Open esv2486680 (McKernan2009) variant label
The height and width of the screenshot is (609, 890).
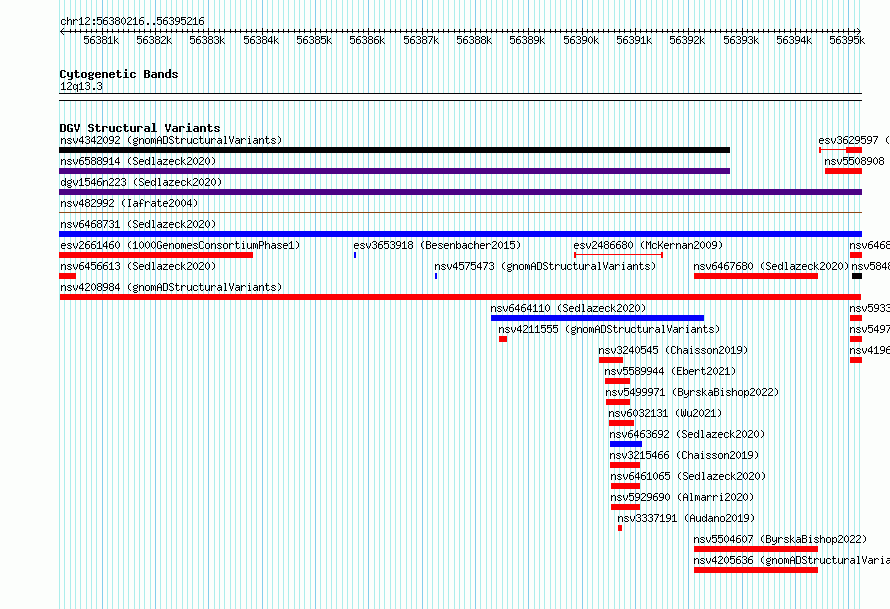click(648, 245)
